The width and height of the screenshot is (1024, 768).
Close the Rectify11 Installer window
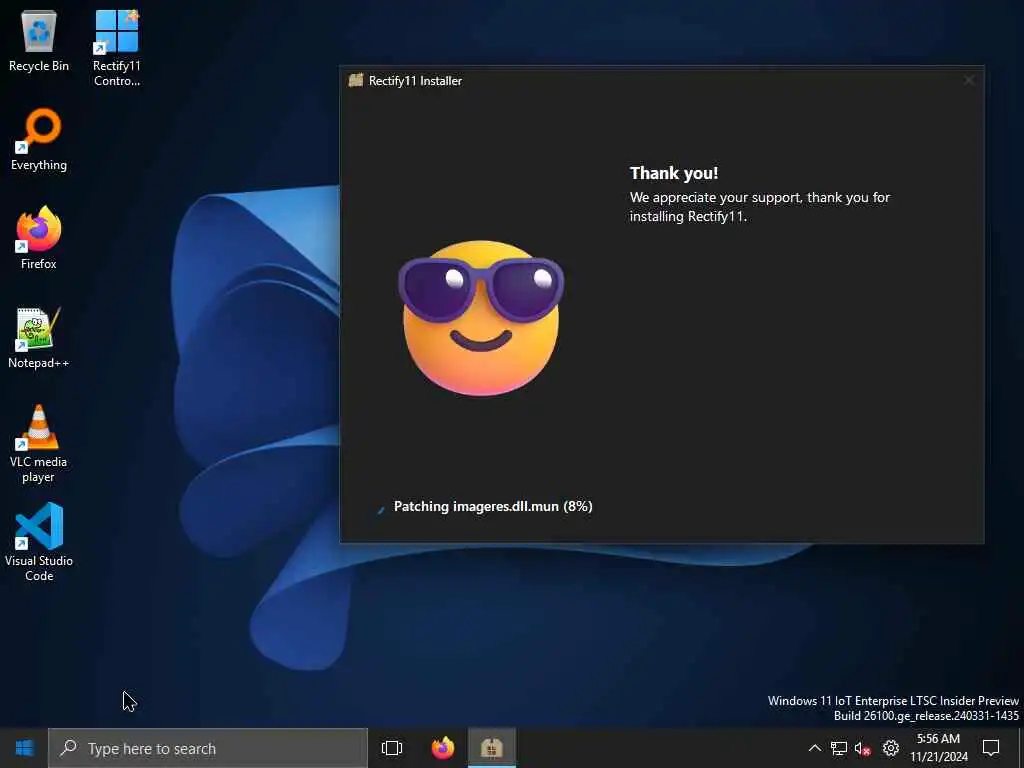pyautogui.click(x=969, y=80)
